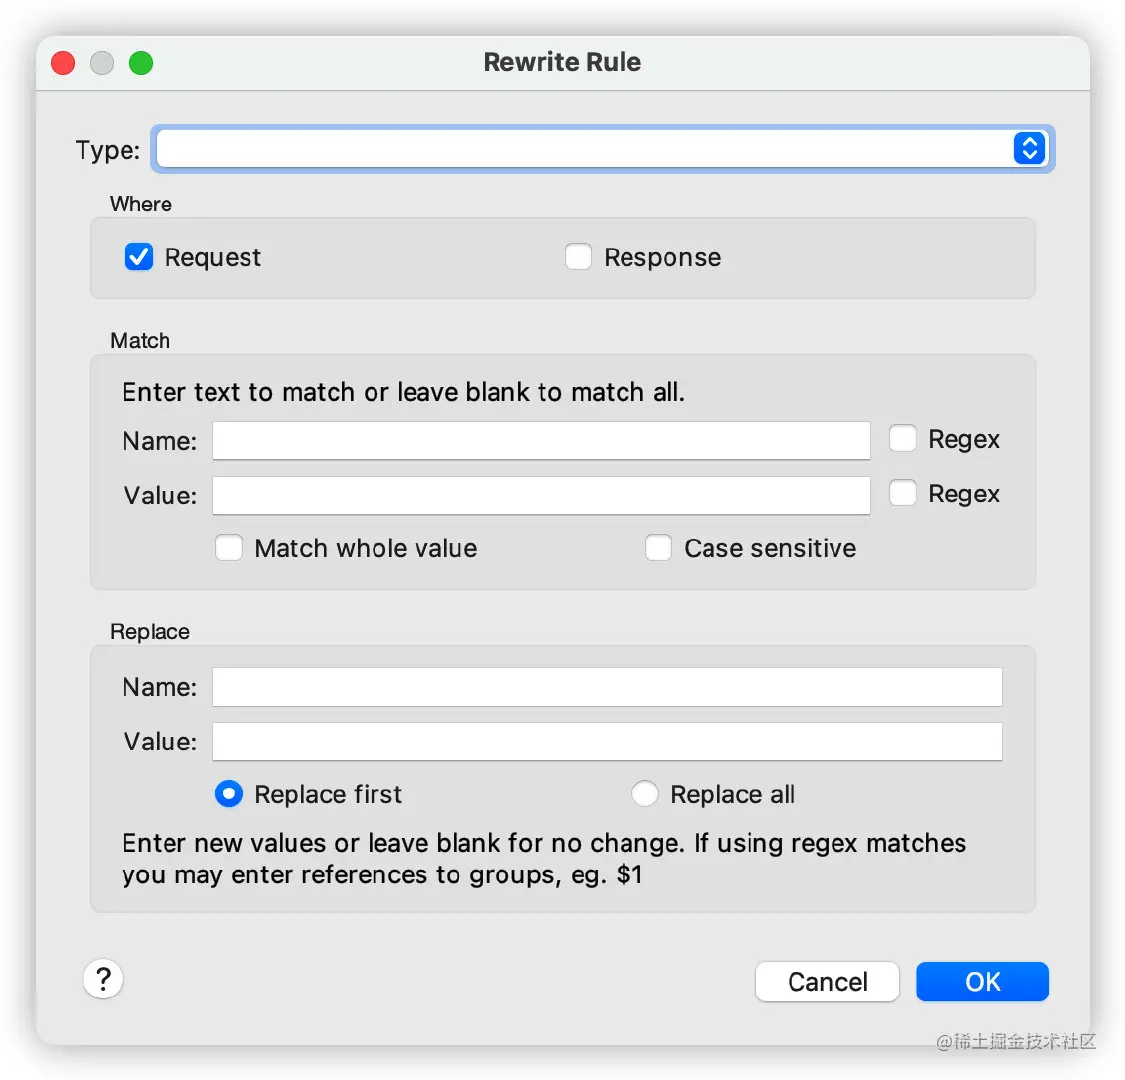This screenshot has width=1125, height=1080.
Task: Confirm with the OK button
Action: pos(982,982)
